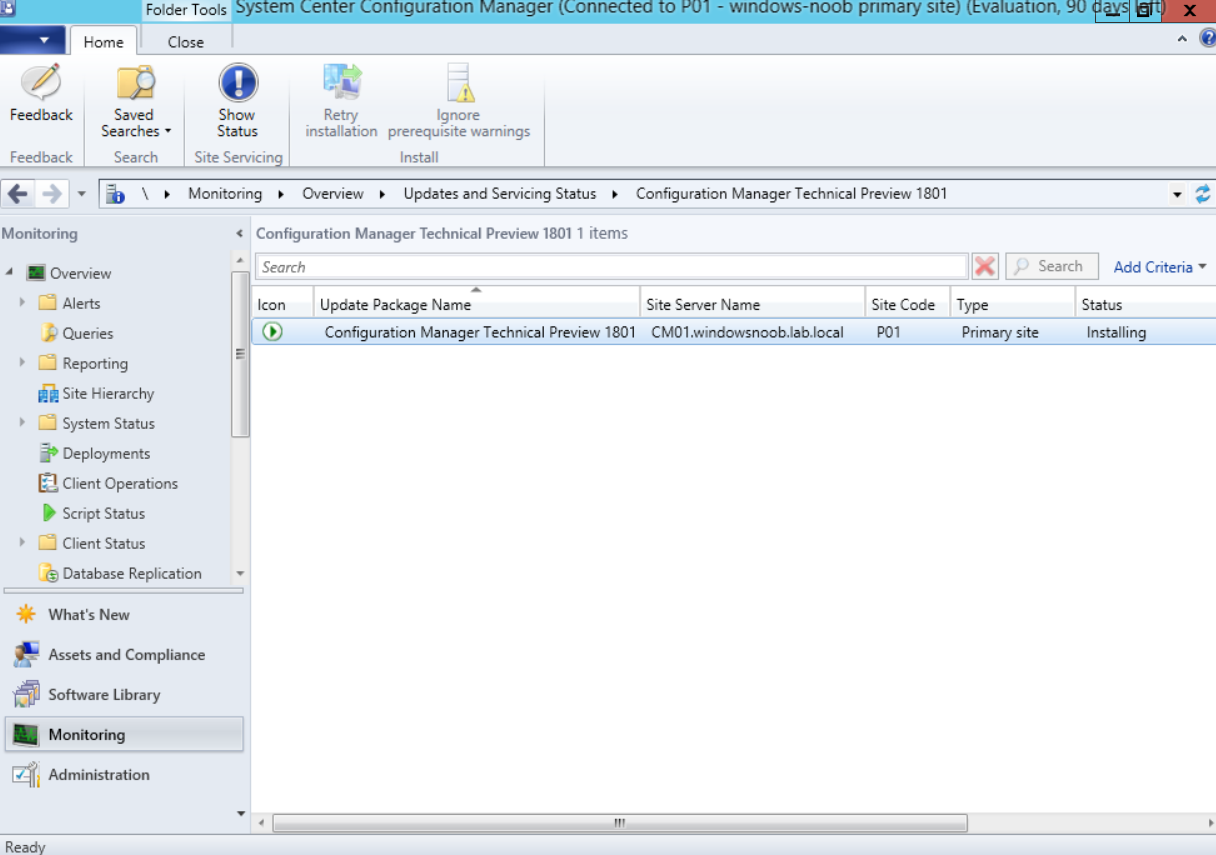Expand the Reporting tree node

tap(22, 362)
